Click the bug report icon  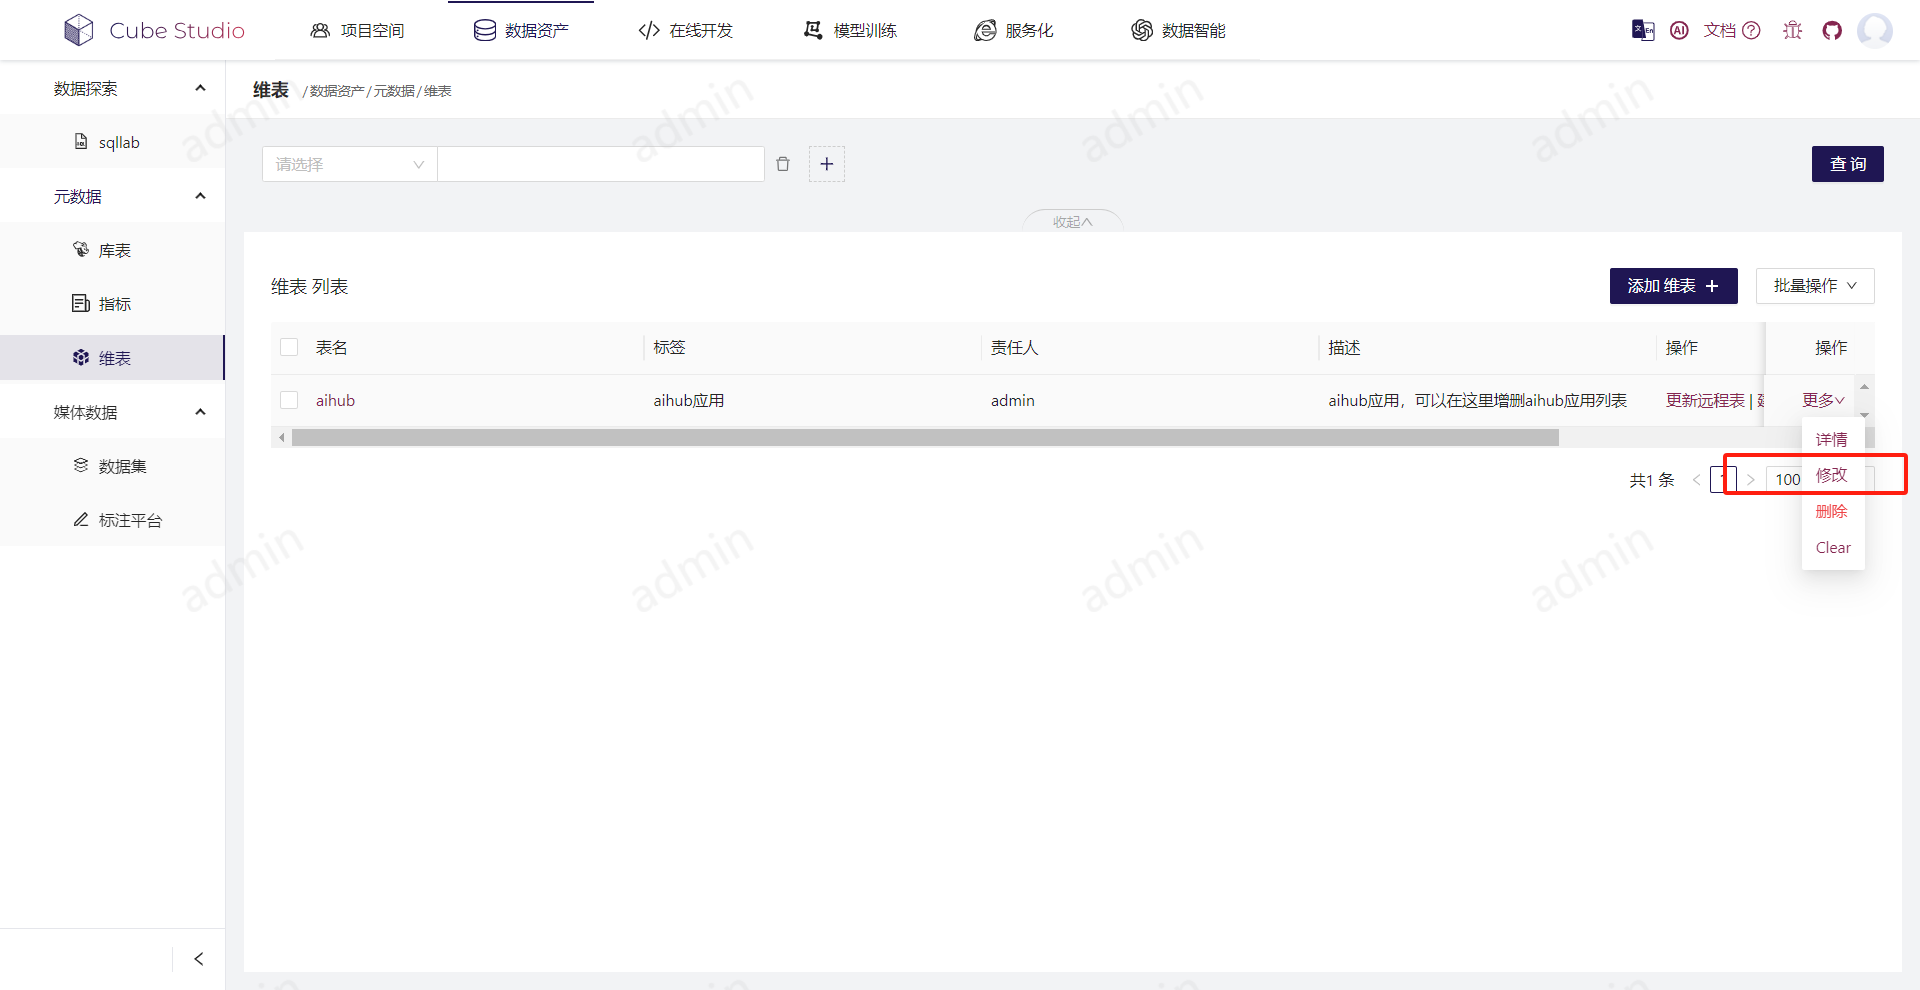tap(1791, 30)
